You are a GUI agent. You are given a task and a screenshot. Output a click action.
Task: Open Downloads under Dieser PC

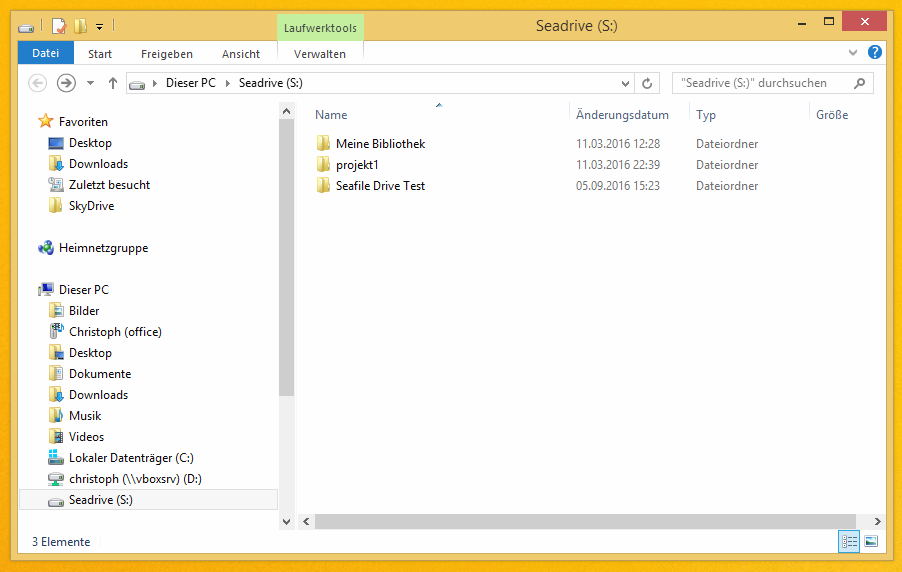coord(98,395)
